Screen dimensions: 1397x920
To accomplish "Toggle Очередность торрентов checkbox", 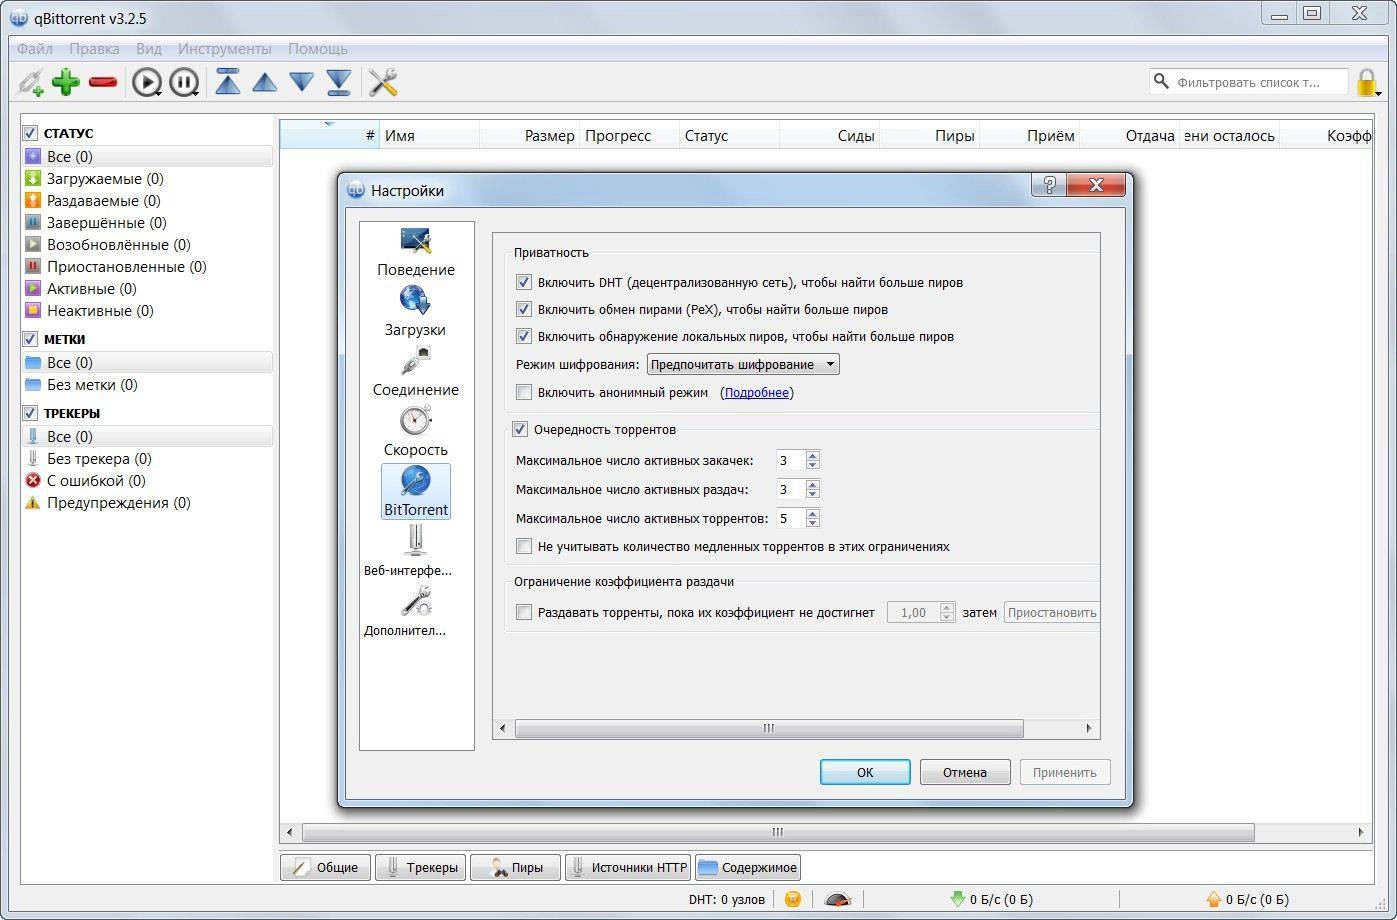I will pos(520,430).
